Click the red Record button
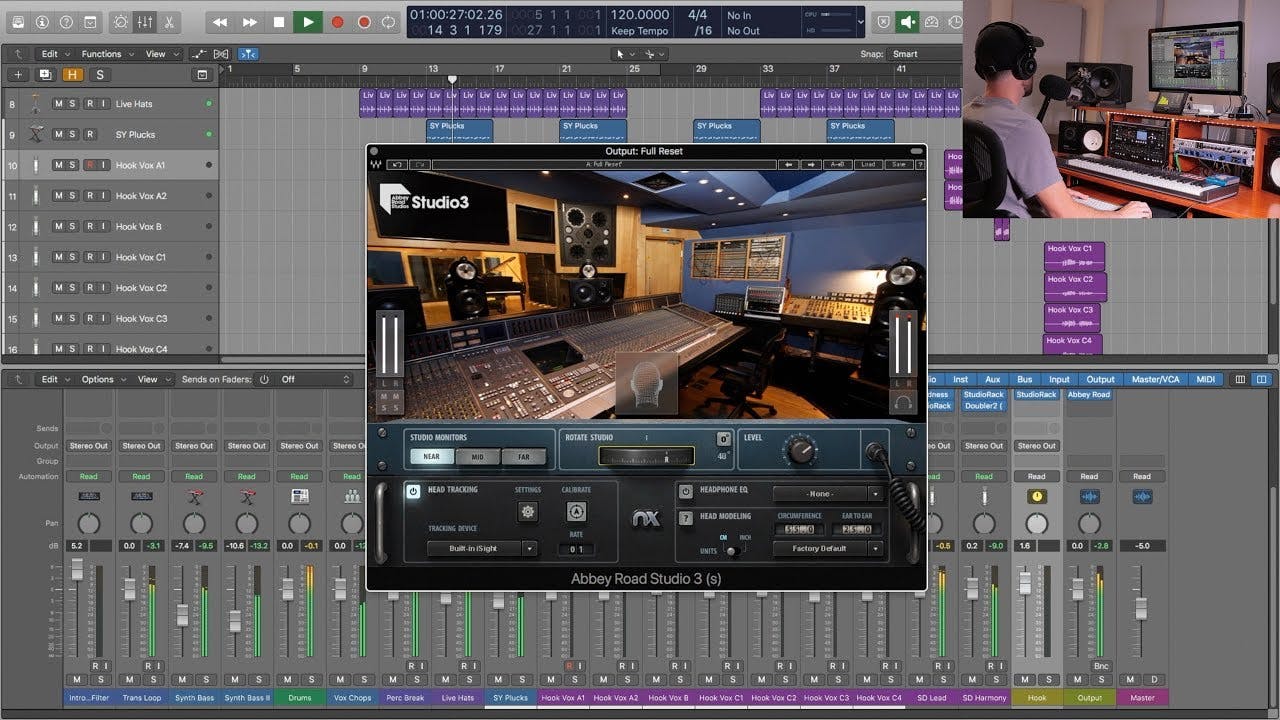Viewport: 1280px width, 720px height. [x=337, y=21]
